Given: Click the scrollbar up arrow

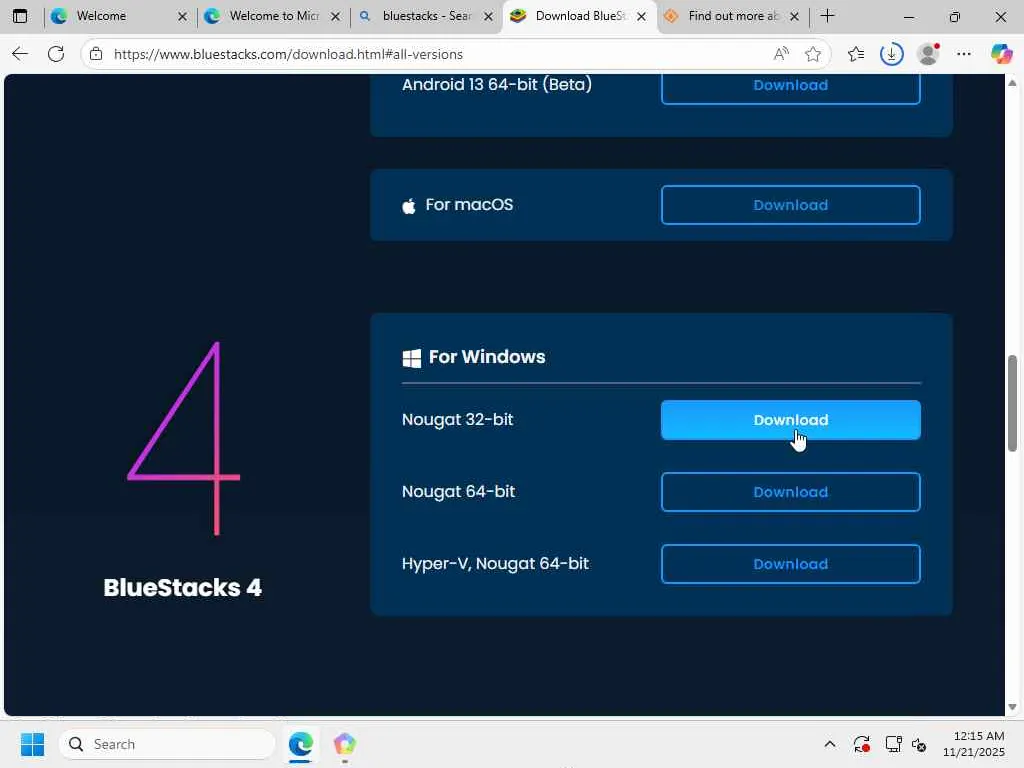Looking at the screenshot, I should (1012, 83).
